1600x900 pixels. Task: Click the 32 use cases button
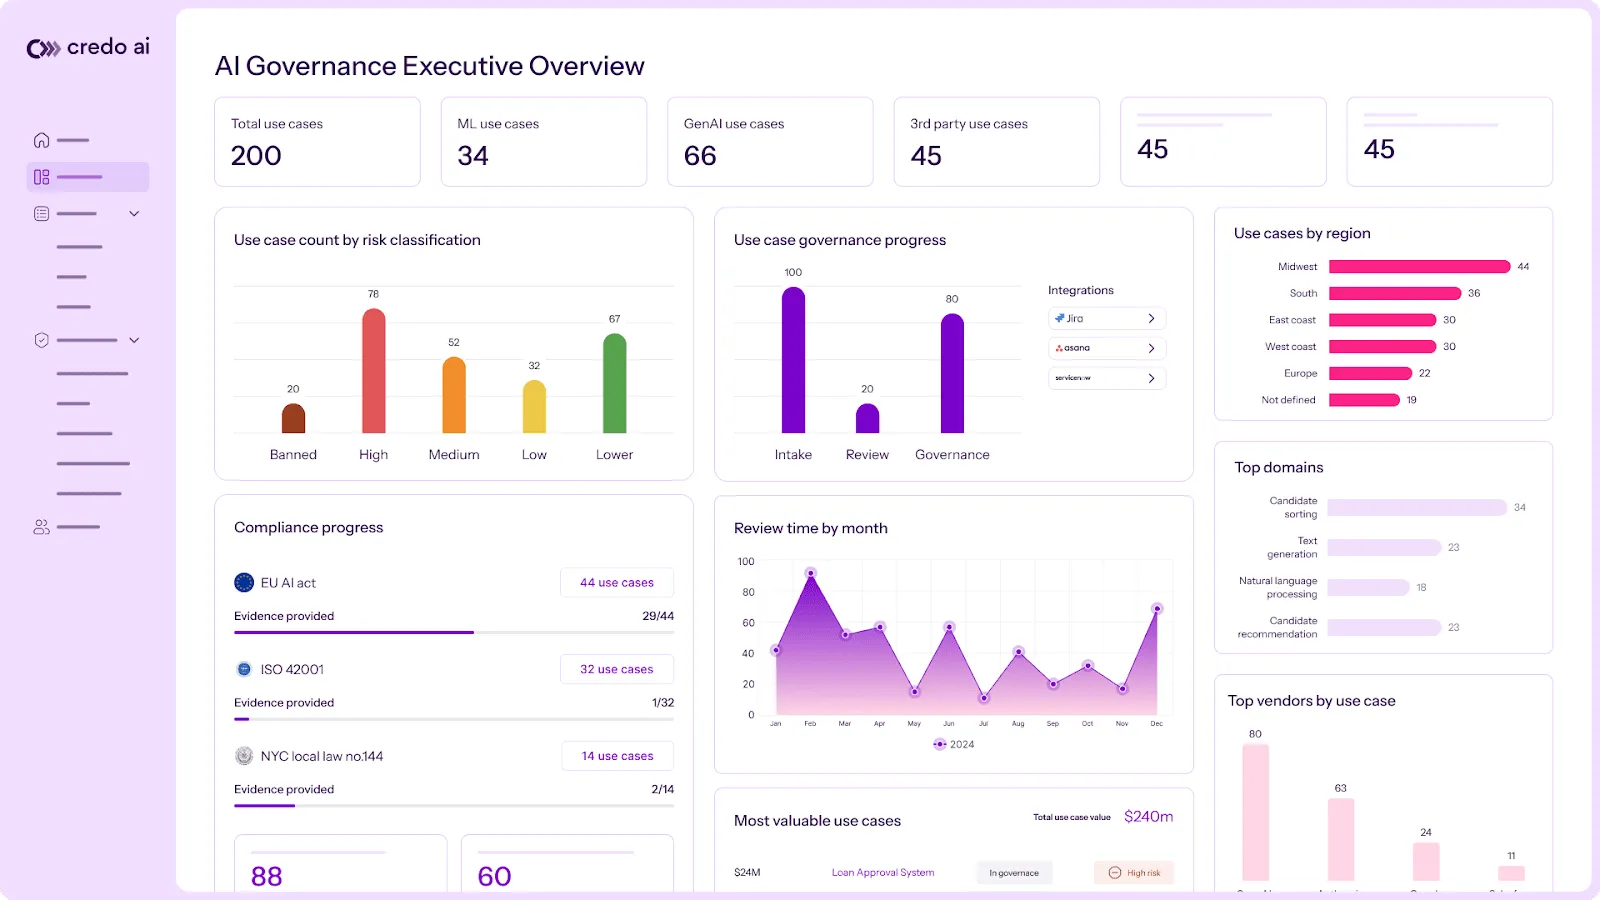(617, 669)
